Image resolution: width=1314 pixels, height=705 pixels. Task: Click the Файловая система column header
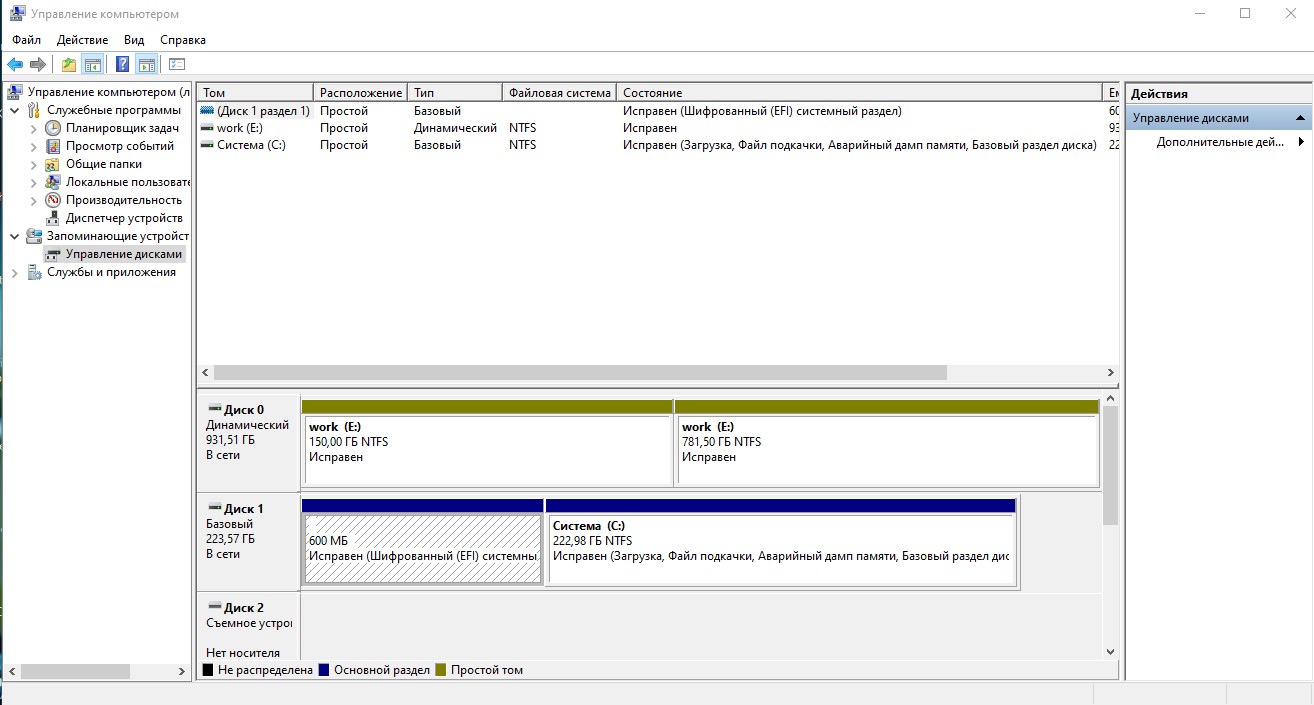click(x=560, y=93)
